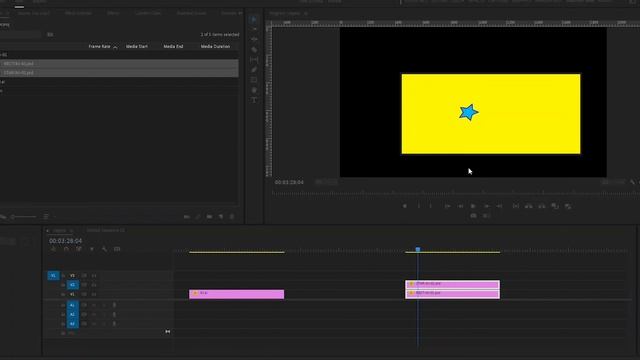Delete selection with Project panel trash icon

[x=232, y=217]
